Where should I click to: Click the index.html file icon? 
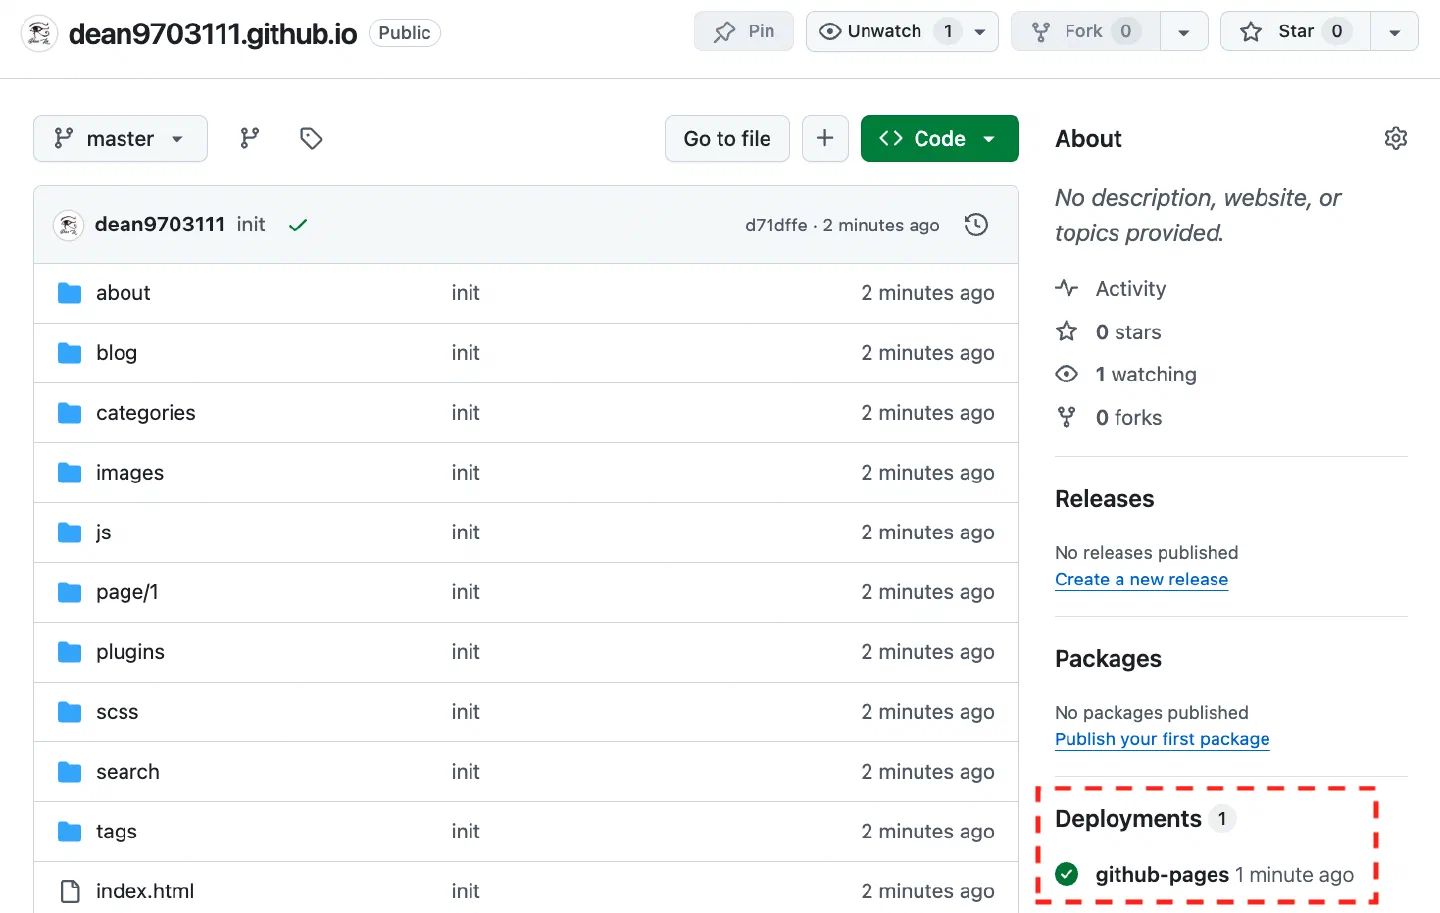click(69, 891)
